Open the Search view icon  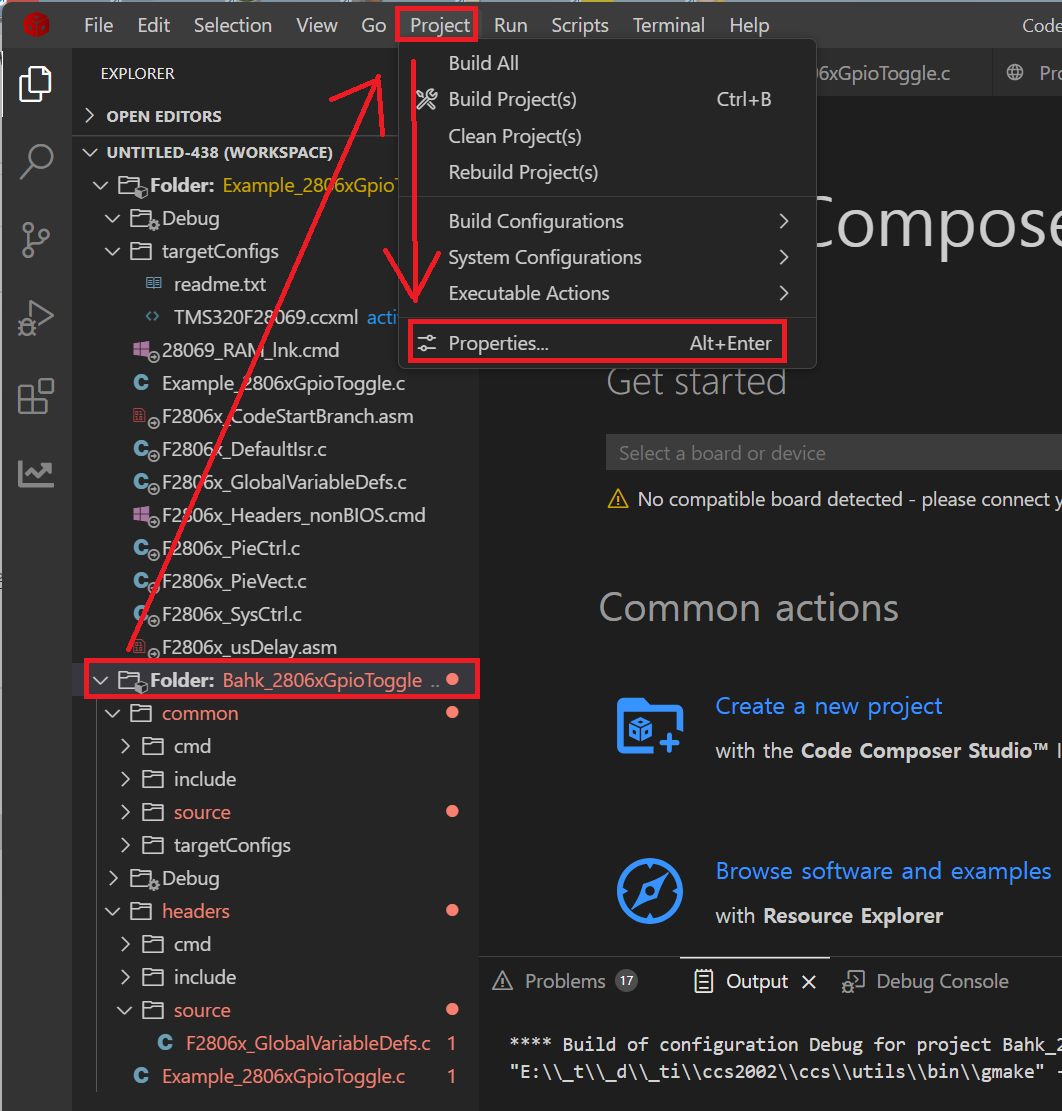pyautogui.click(x=35, y=162)
